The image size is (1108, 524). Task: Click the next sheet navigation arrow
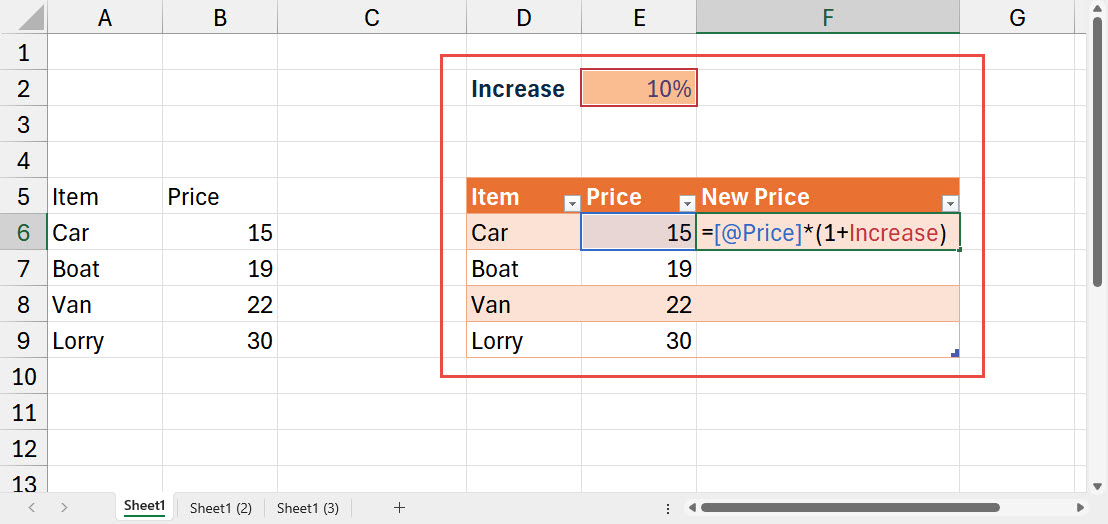[x=64, y=508]
